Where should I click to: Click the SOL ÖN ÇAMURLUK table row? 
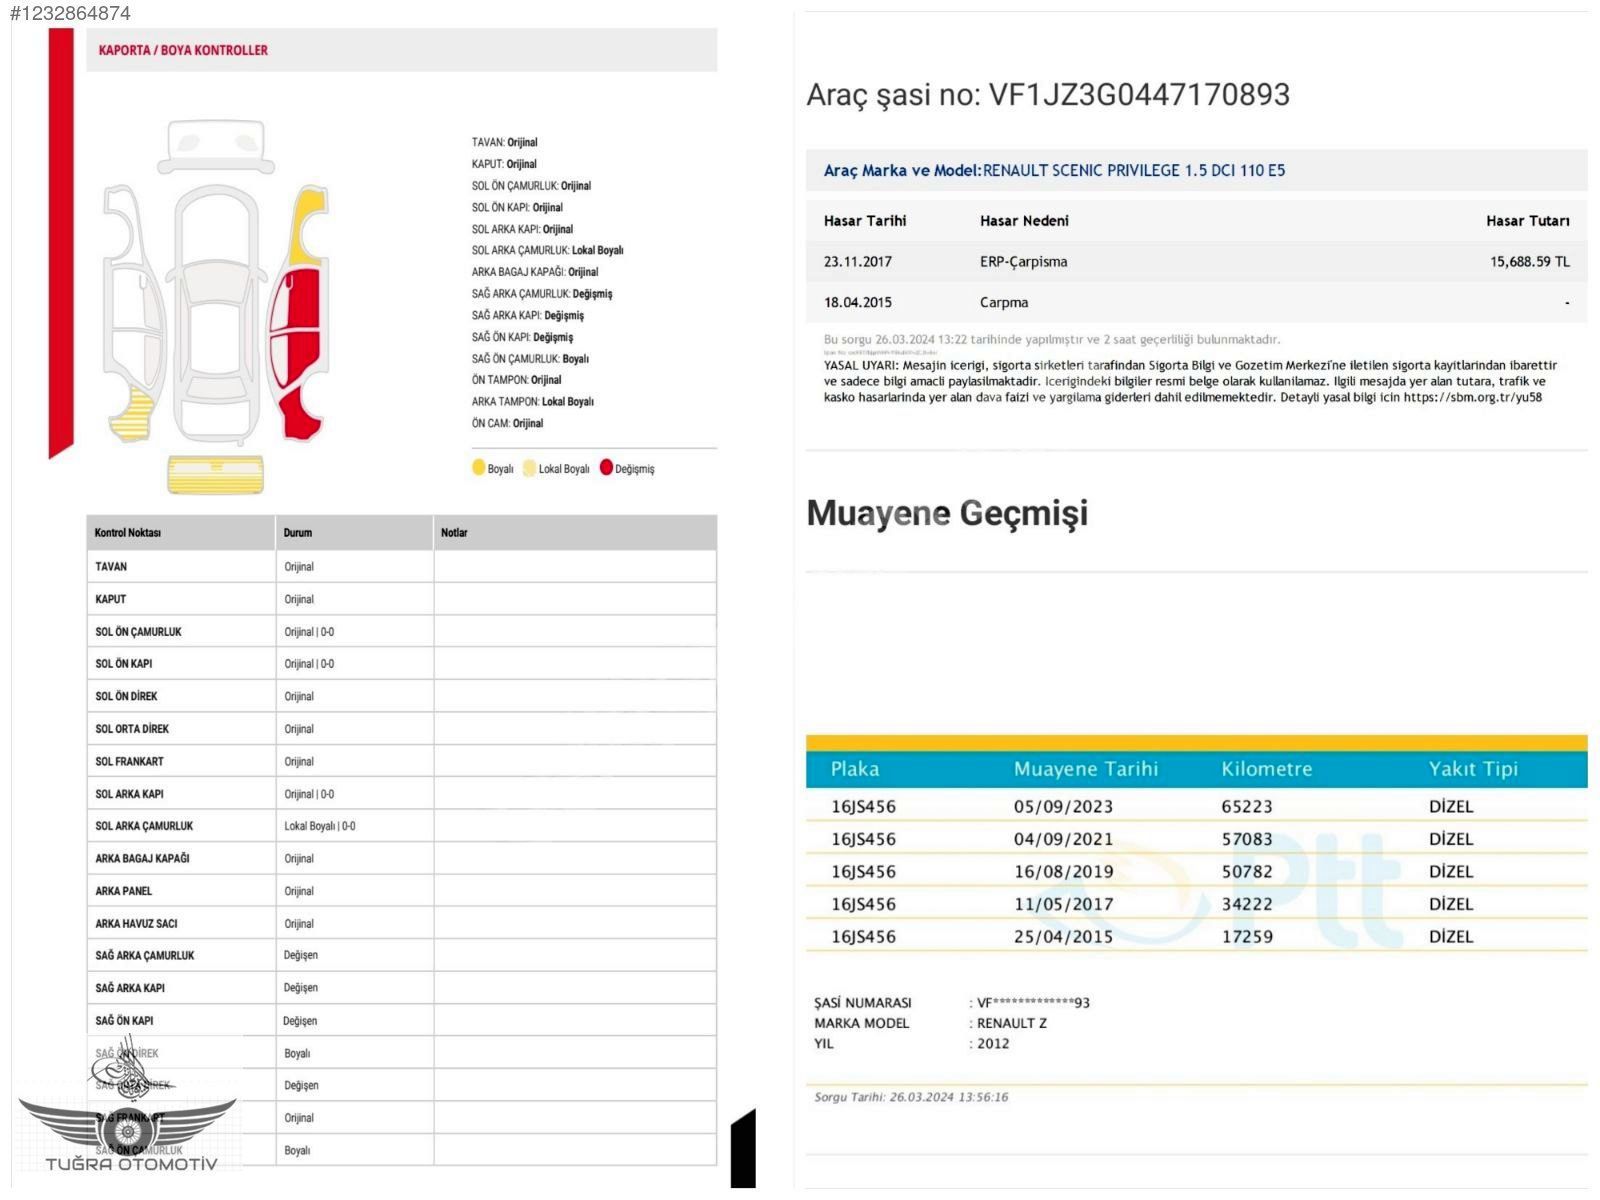pos(402,632)
